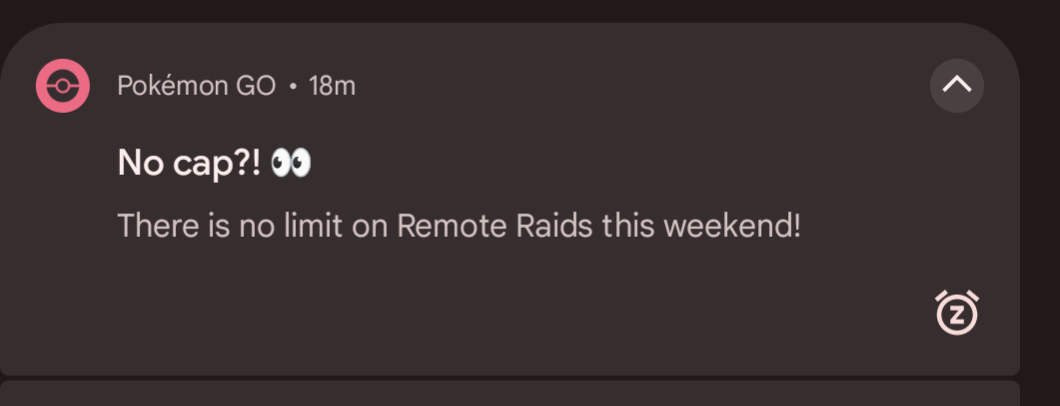
Task: Tap the dot separator before "18m"
Action: click(x=292, y=87)
